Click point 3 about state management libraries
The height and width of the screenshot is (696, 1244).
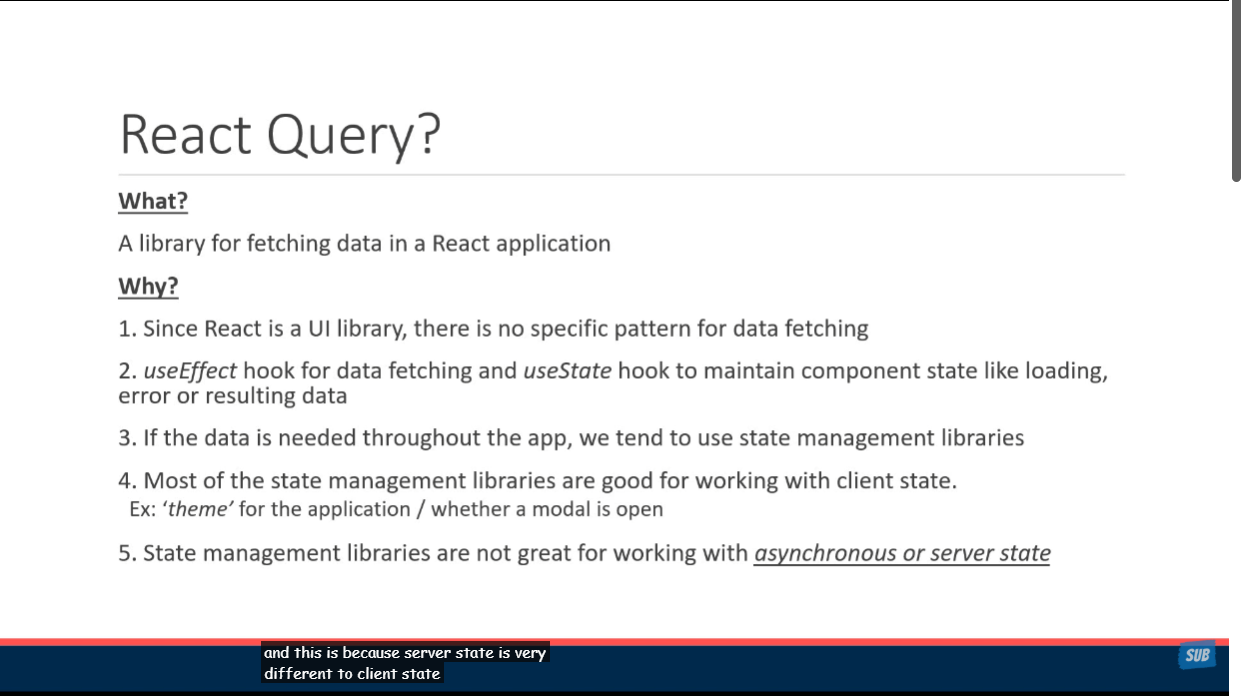point(571,438)
